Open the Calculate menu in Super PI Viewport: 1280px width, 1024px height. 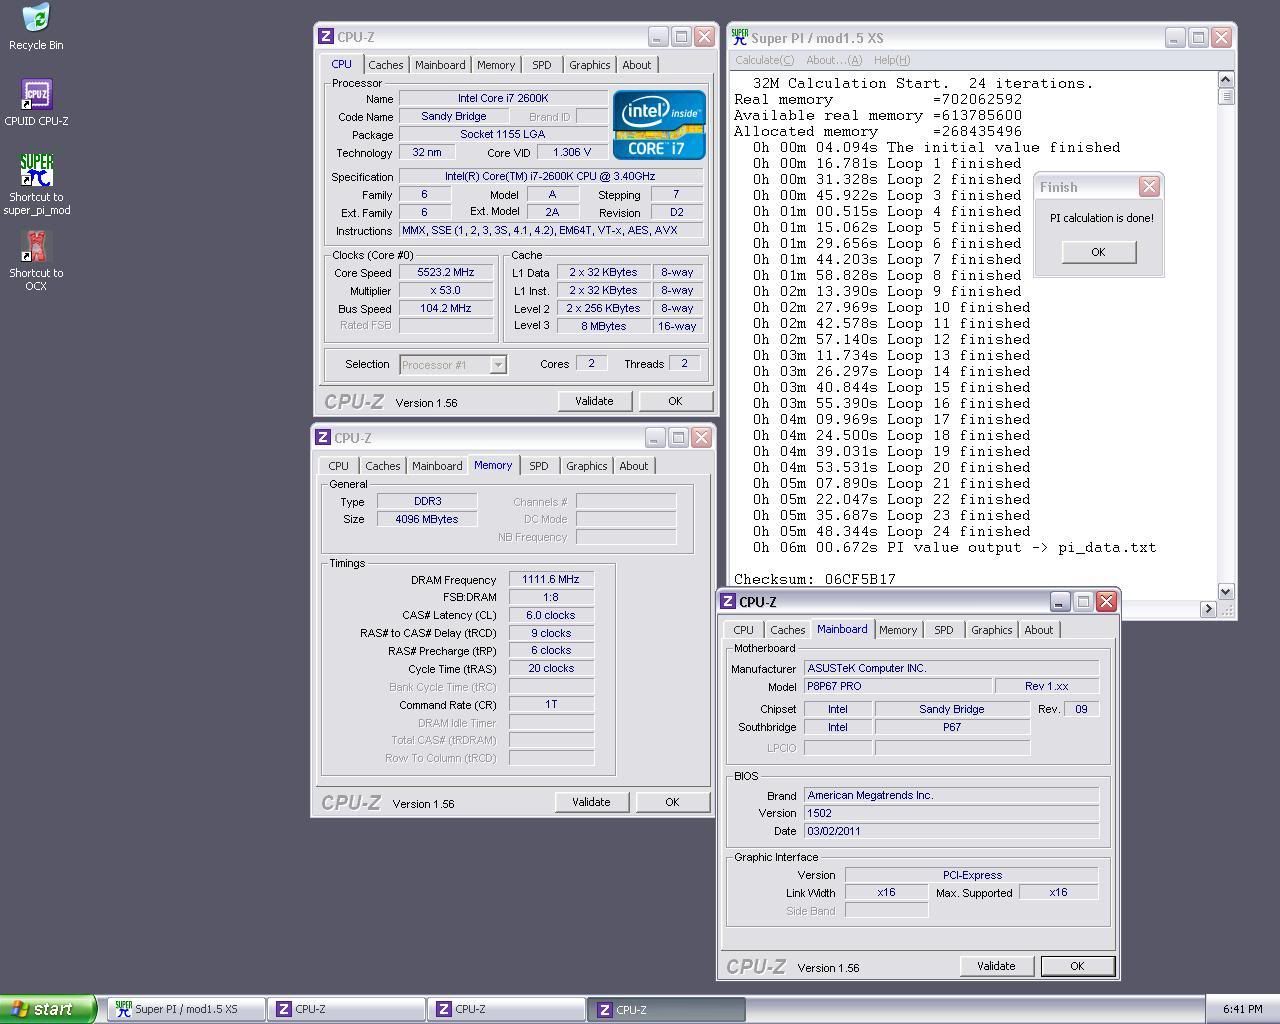tap(765, 60)
